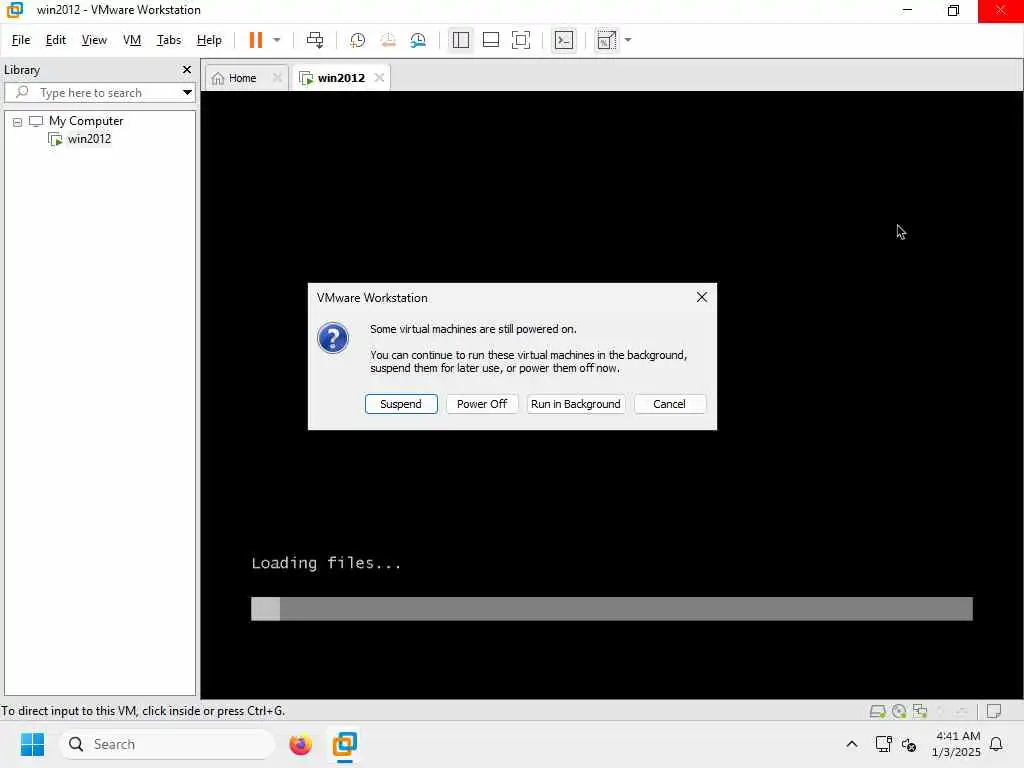This screenshot has height=768, width=1024.
Task: Open console view icon
Action: click(x=564, y=40)
